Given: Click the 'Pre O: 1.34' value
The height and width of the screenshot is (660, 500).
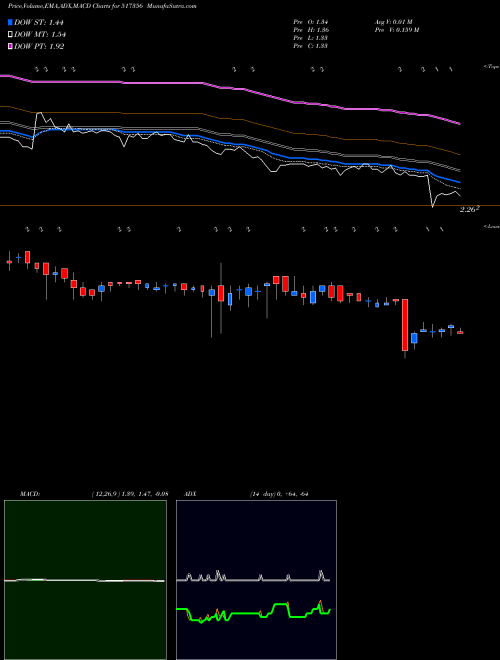Looking at the screenshot, I should [311, 22].
